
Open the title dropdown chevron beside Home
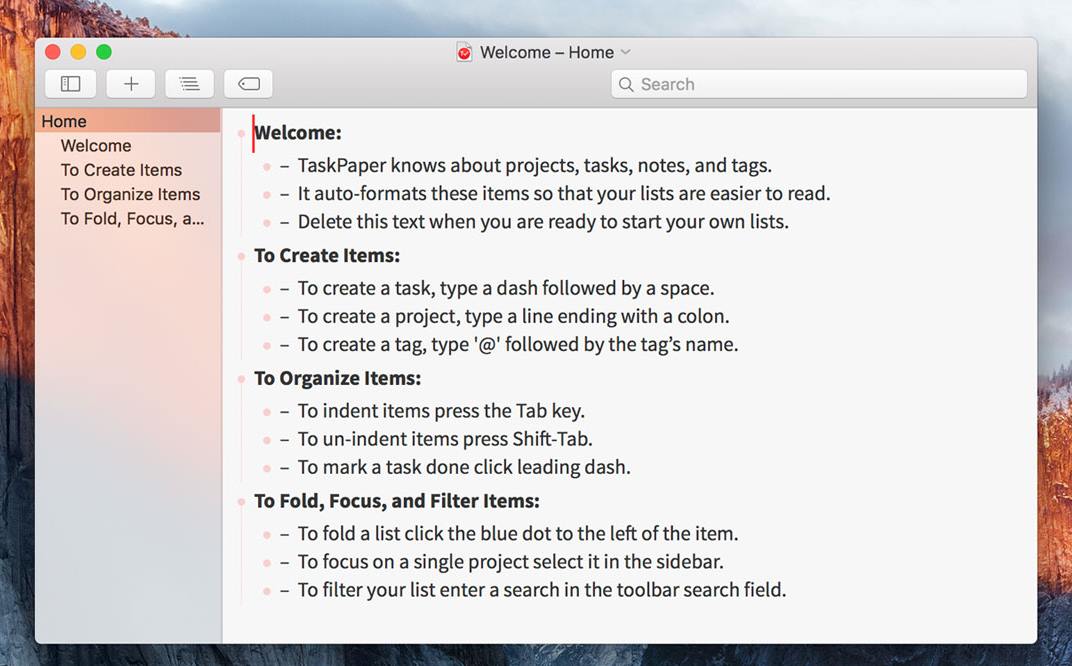point(626,52)
